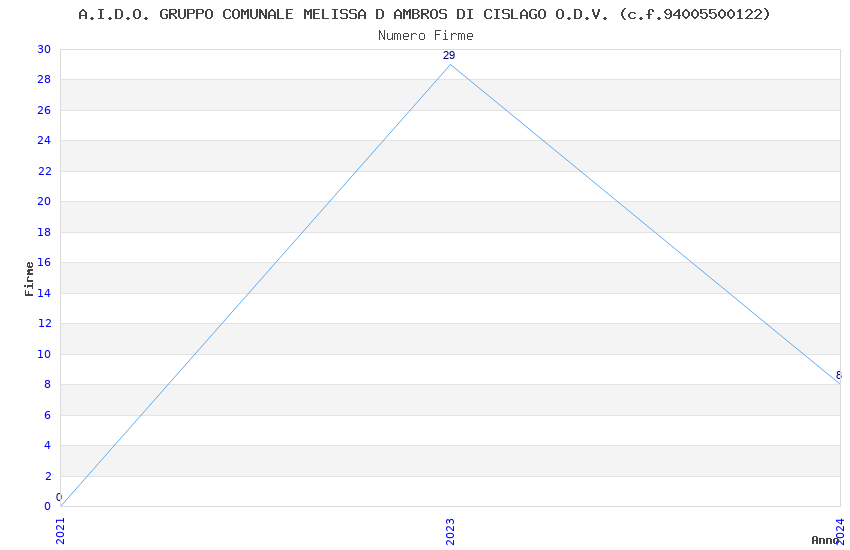Click y-axis tick value 26
Screen dimensions: 850x550
pos(44,111)
